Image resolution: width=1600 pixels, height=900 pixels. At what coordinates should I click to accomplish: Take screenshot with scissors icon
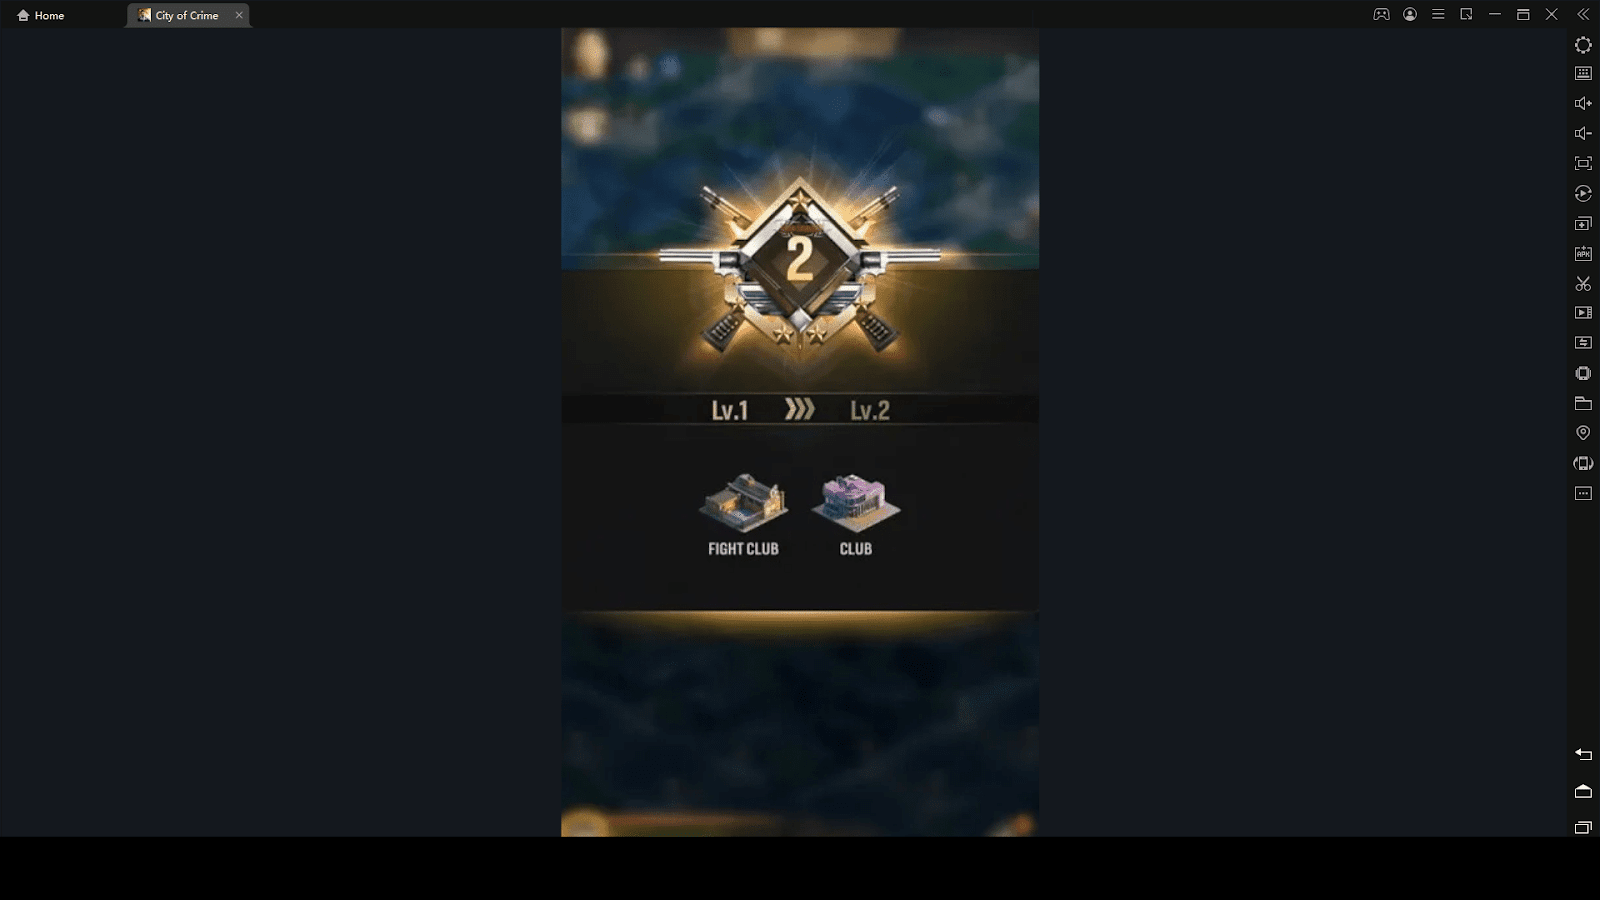click(1583, 284)
